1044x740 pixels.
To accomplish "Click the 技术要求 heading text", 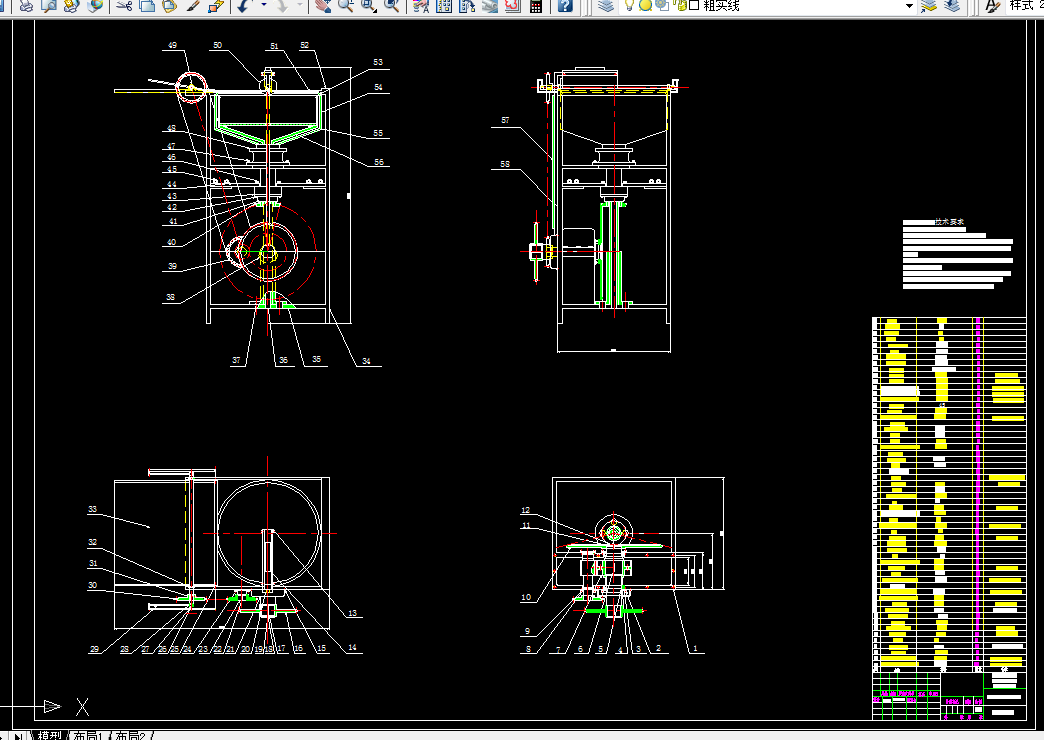I will (x=949, y=222).
